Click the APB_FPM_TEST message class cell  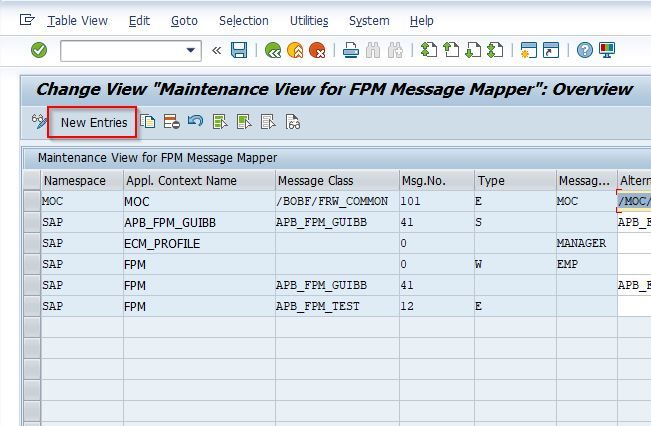click(x=337, y=306)
